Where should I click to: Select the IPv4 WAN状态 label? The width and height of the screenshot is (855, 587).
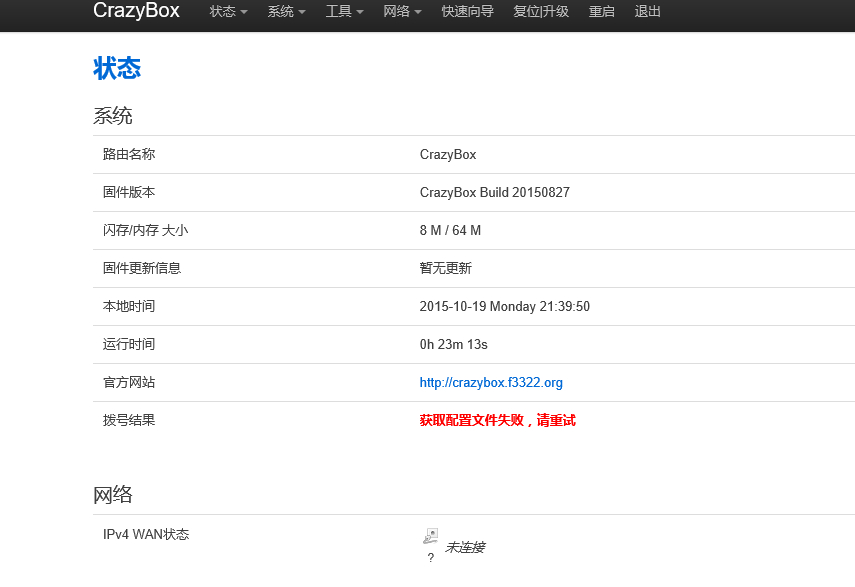click(146, 534)
